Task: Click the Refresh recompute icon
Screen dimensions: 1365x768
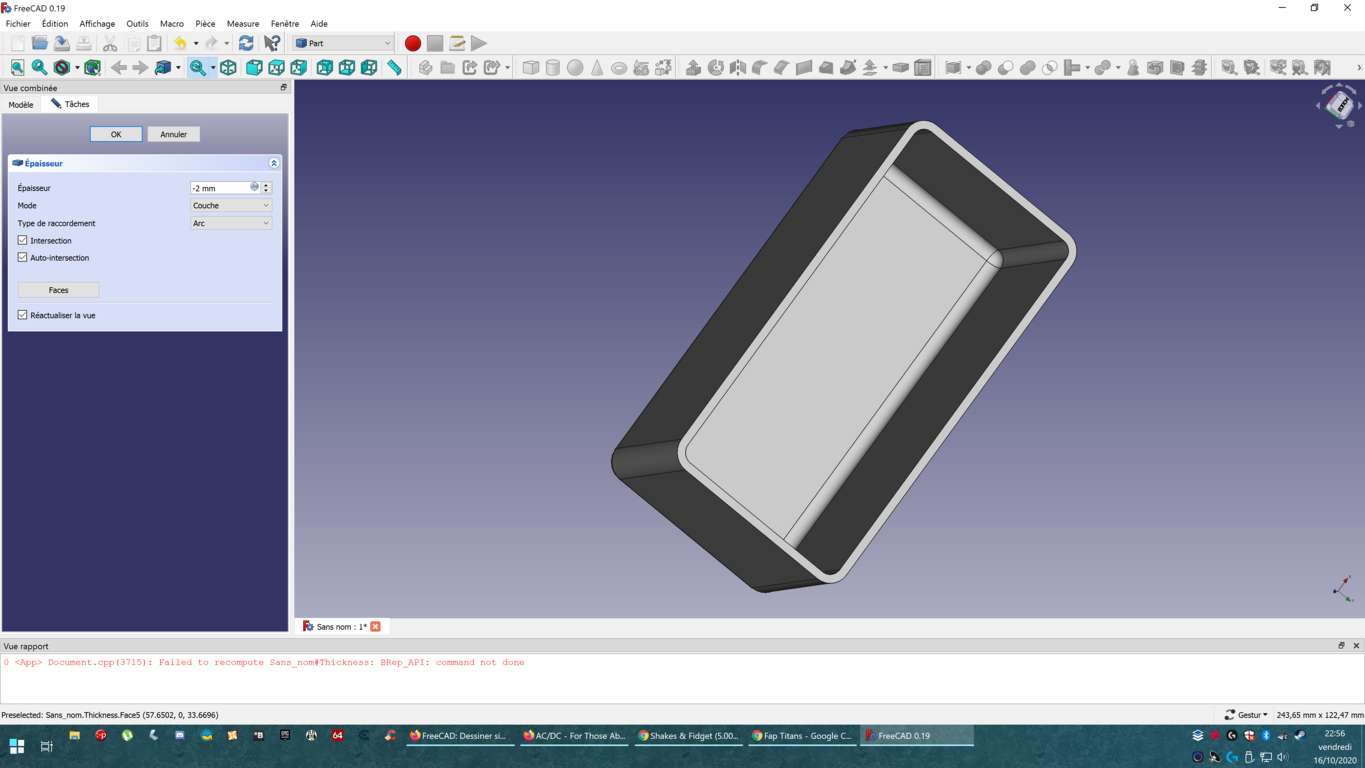Action: tap(246, 43)
